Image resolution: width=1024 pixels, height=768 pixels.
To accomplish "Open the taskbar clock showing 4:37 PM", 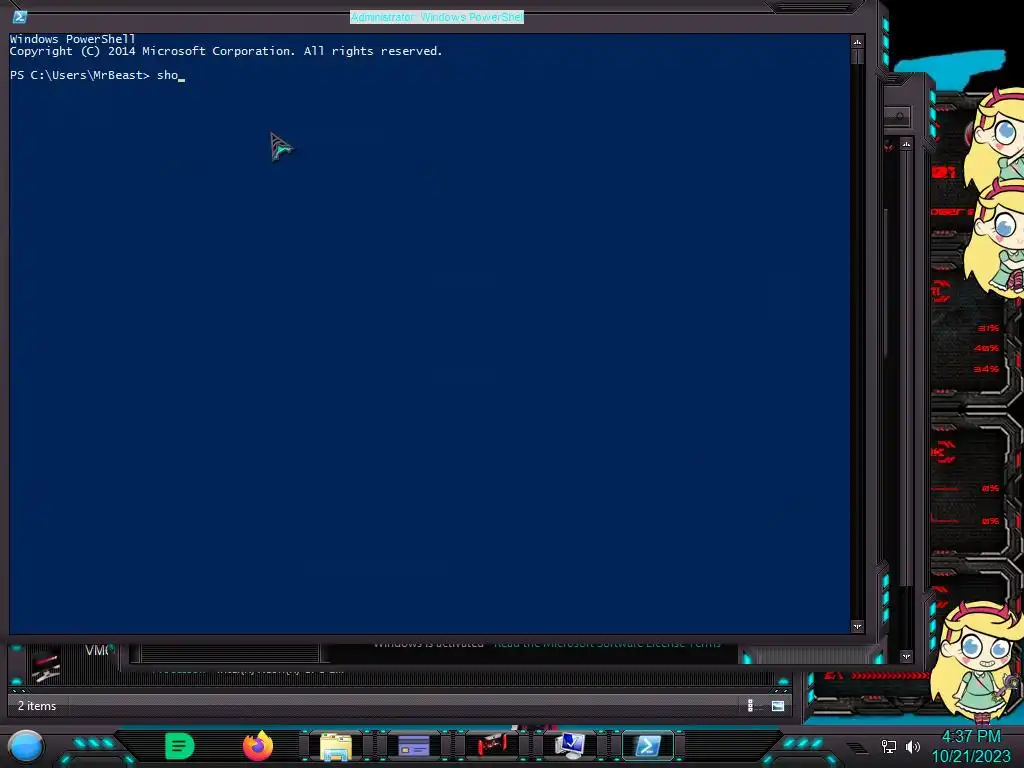I will [x=971, y=746].
